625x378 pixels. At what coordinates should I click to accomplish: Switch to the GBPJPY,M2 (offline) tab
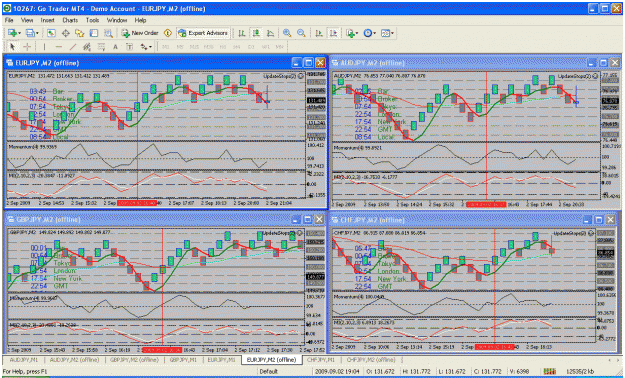(x=134, y=360)
